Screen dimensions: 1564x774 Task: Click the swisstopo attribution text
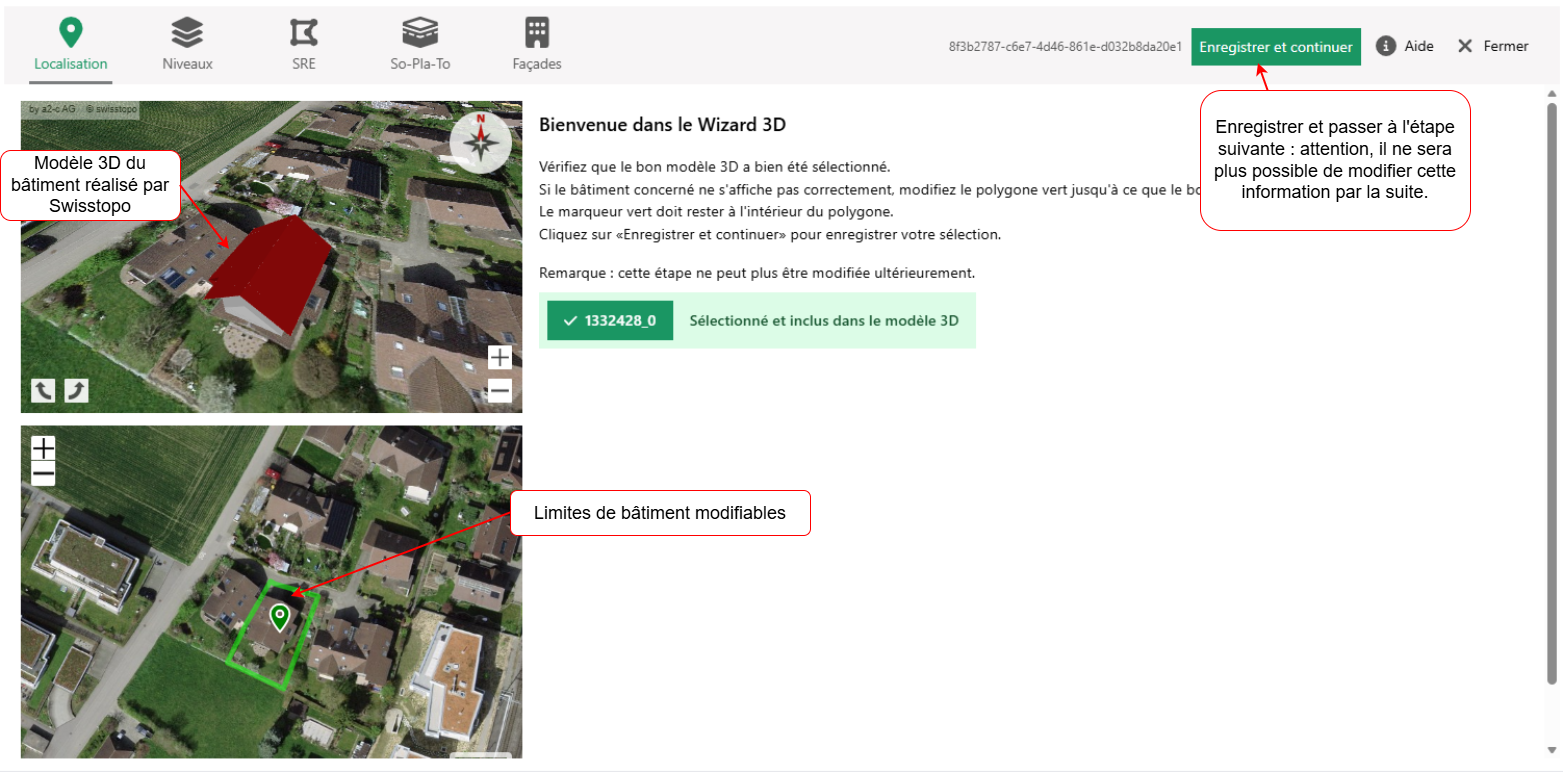click(x=111, y=109)
